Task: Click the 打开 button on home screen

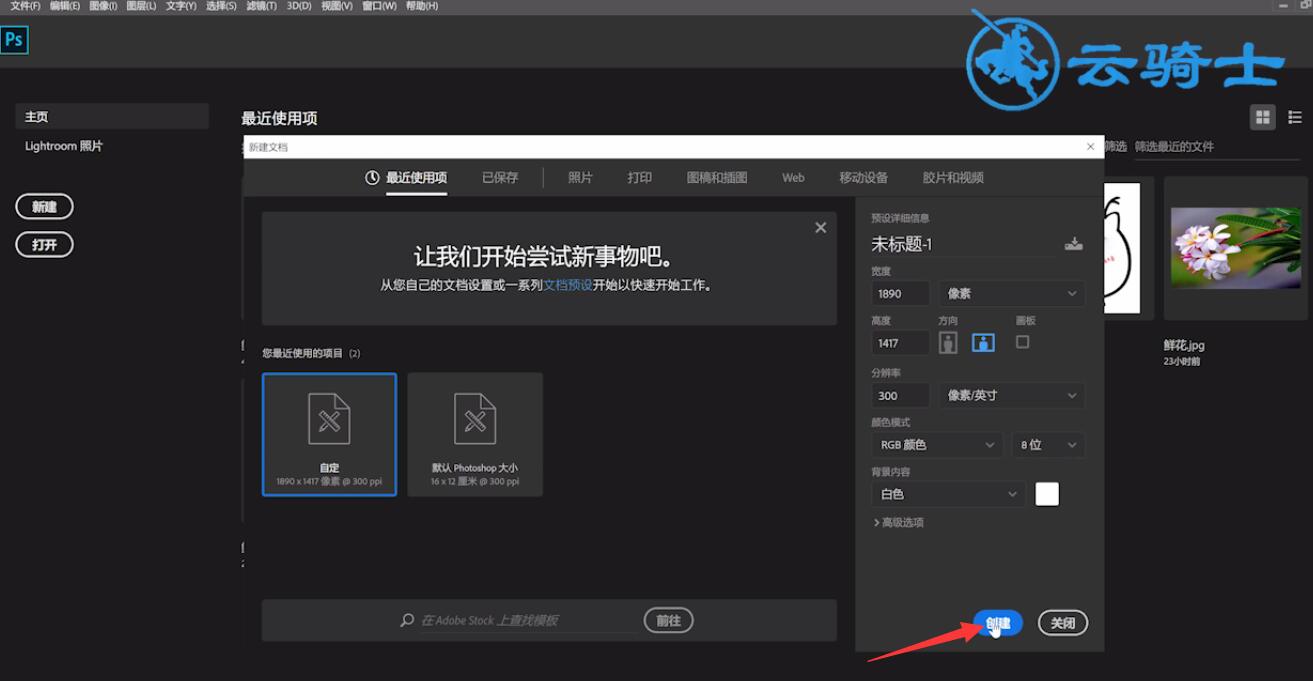Action: (x=44, y=245)
